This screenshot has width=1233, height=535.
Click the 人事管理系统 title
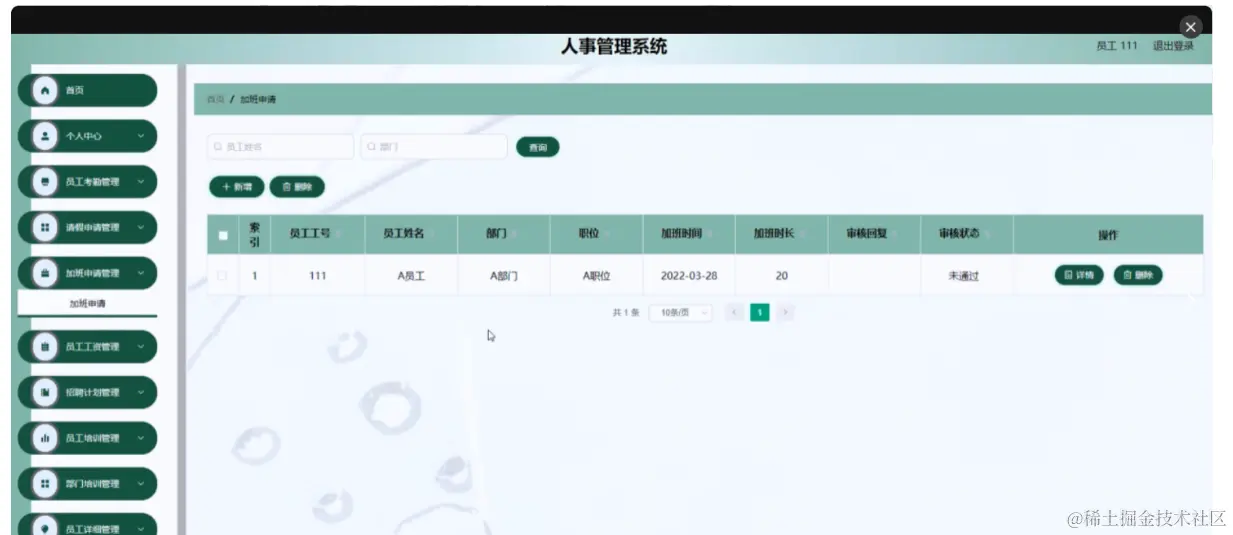point(614,47)
